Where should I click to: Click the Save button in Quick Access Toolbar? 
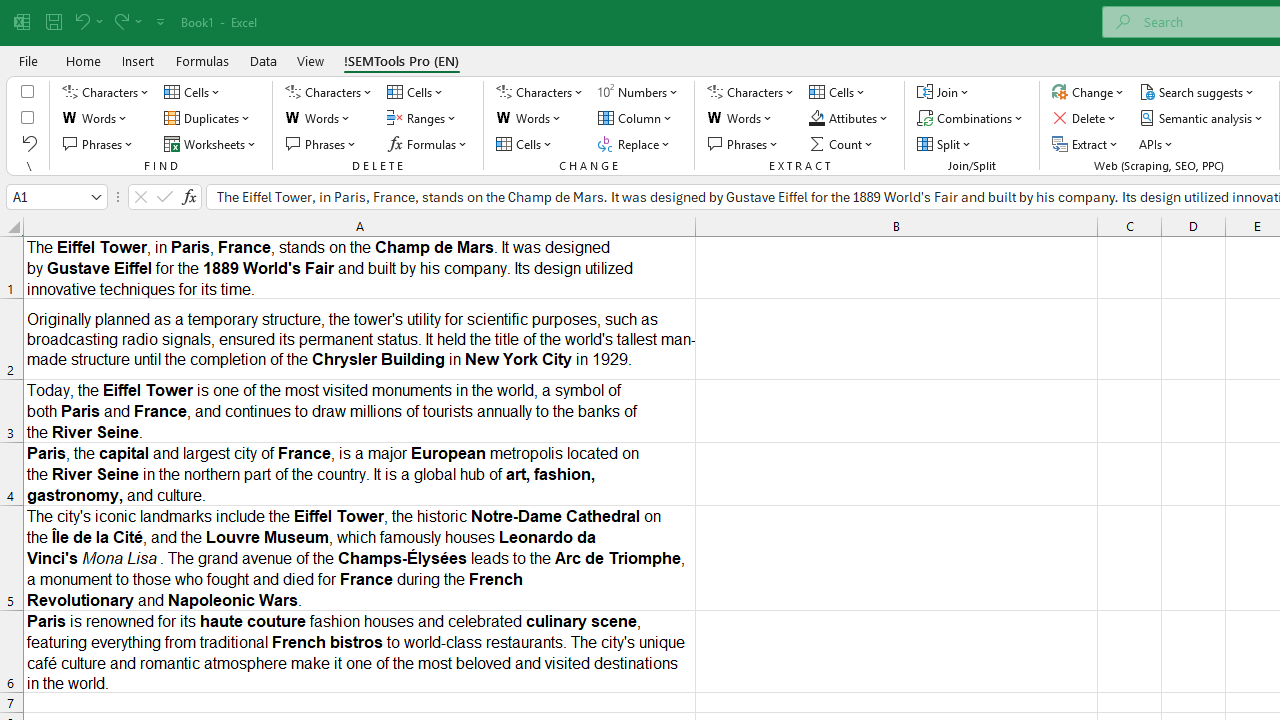pyautogui.click(x=52, y=21)
